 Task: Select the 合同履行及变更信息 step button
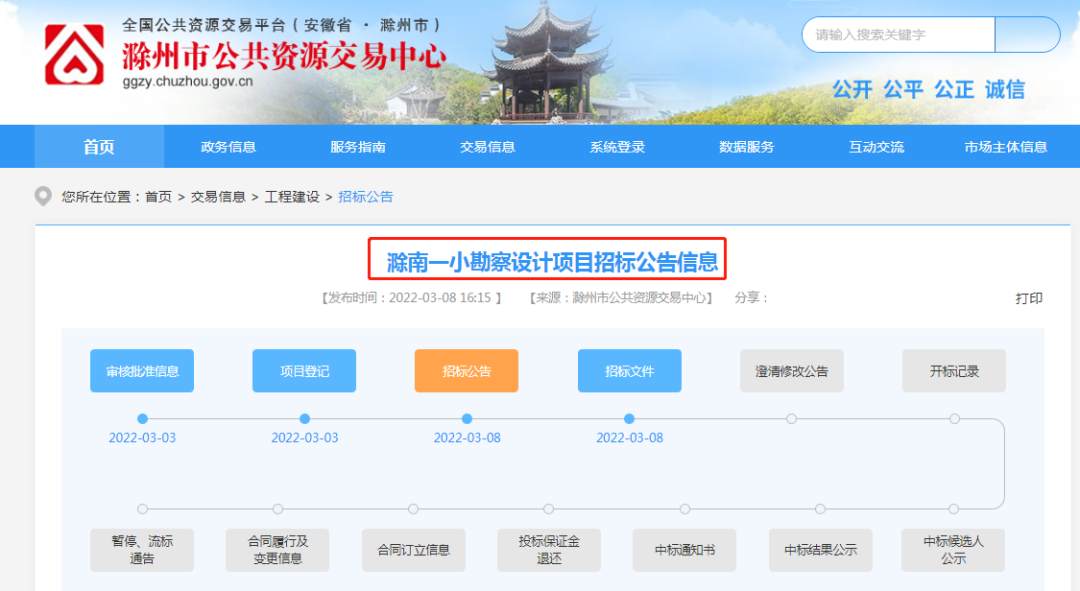[278, 550]
